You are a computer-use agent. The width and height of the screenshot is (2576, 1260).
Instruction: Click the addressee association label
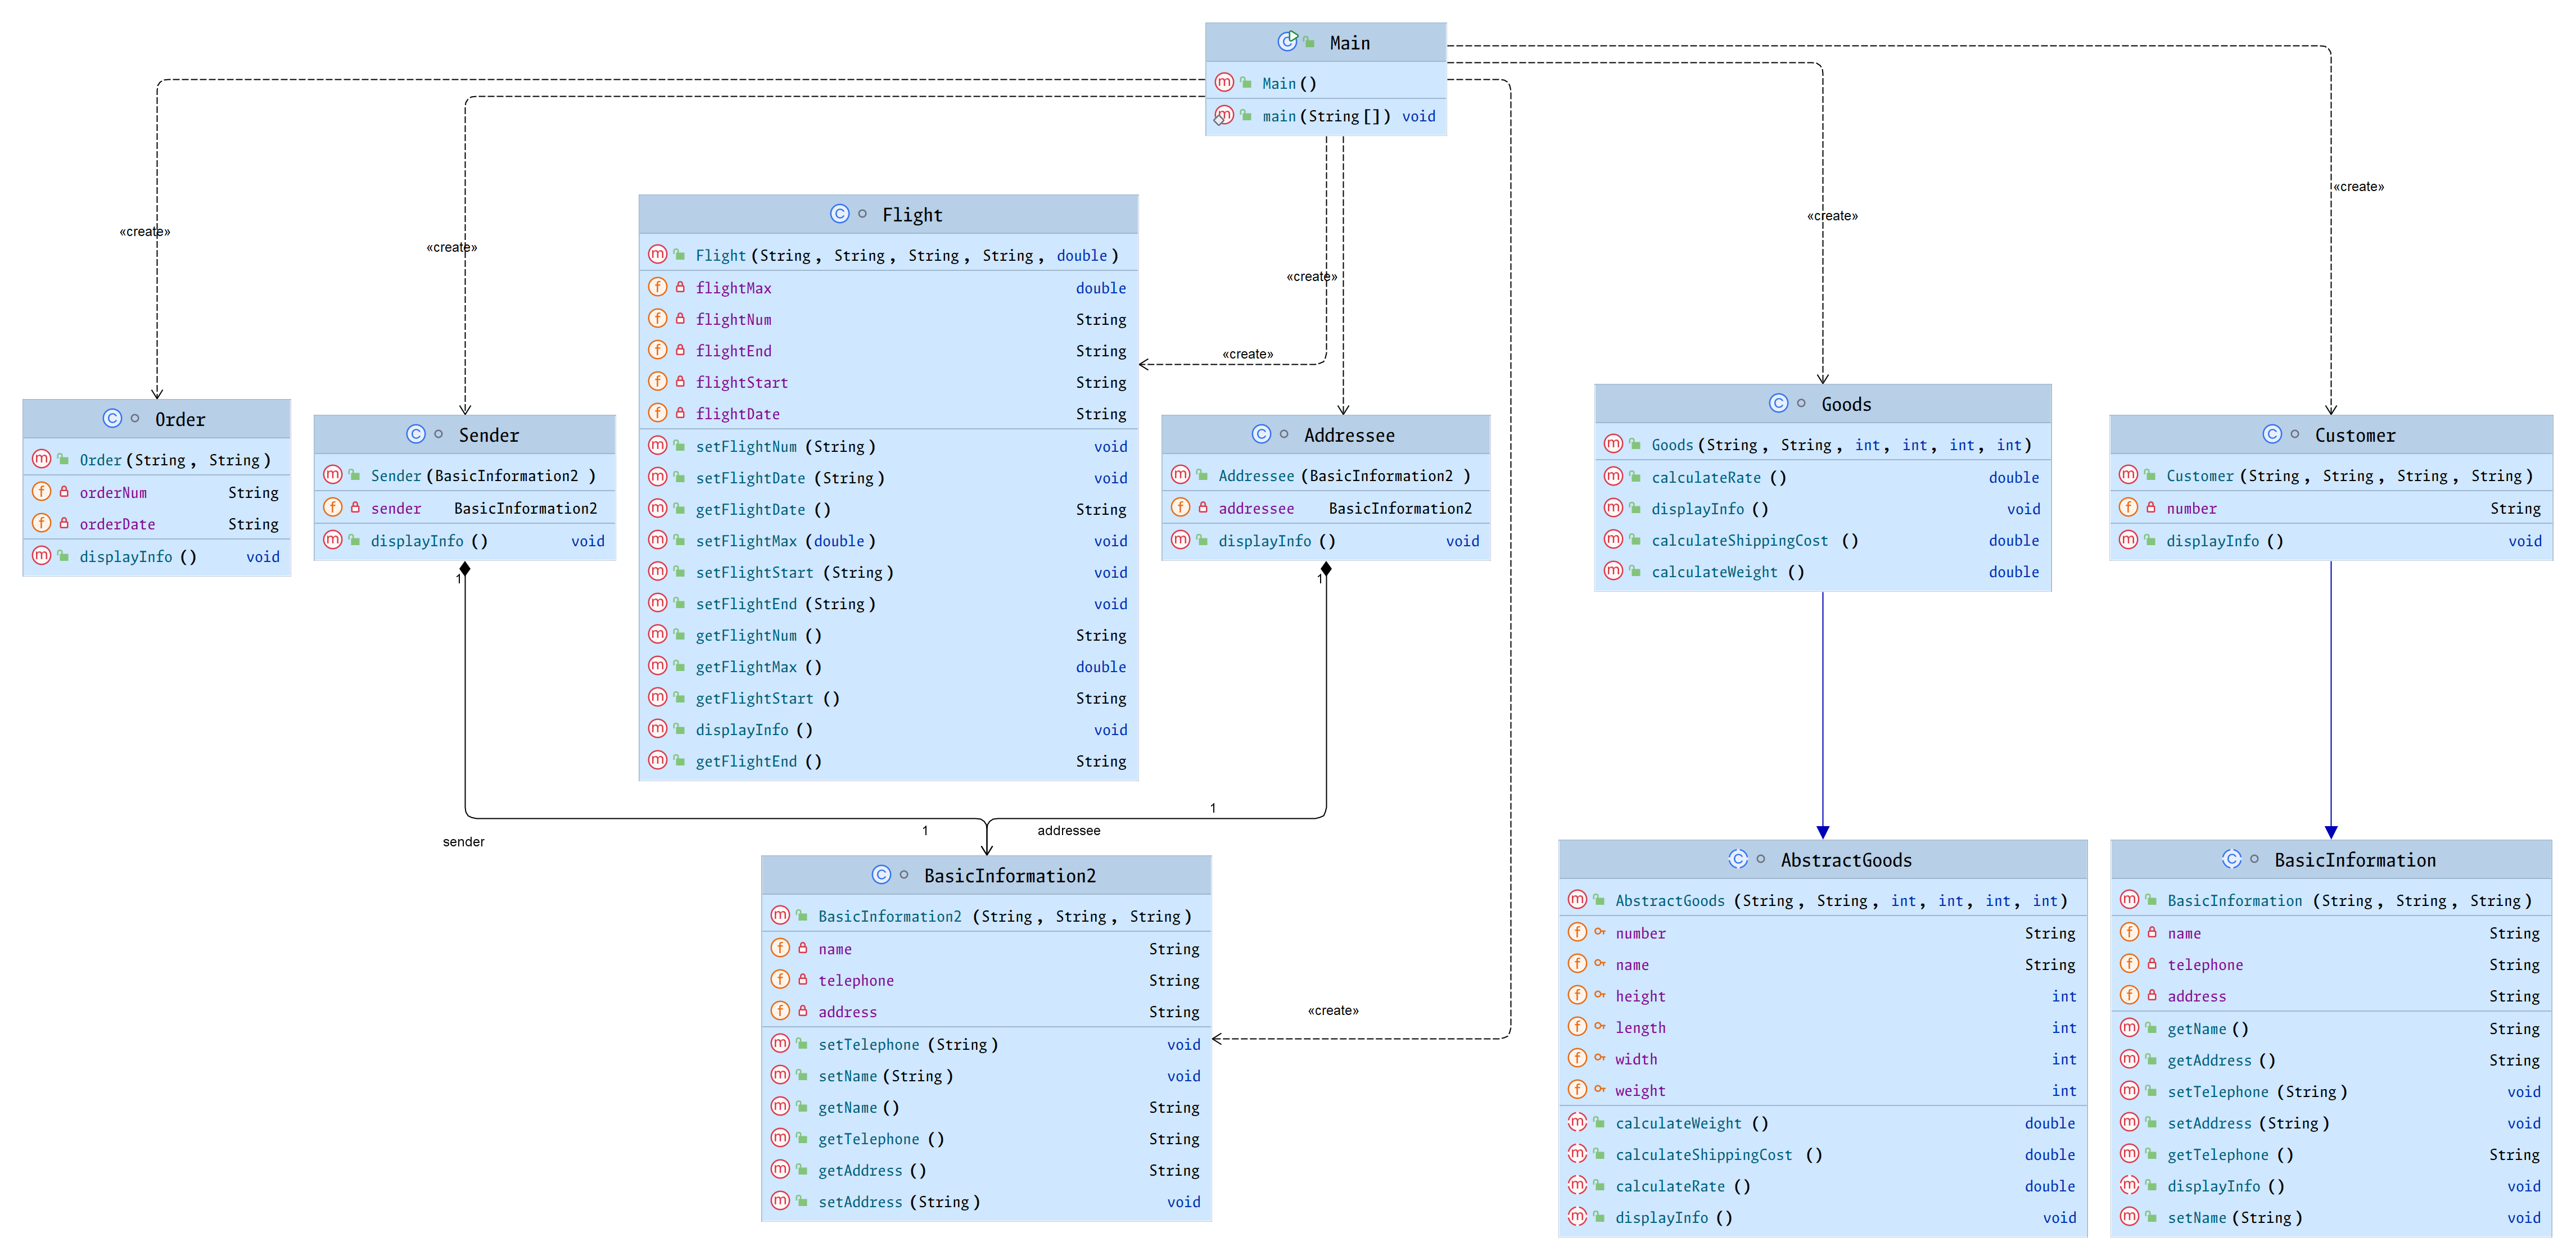pyautogui.click(x=1068, y=830)
